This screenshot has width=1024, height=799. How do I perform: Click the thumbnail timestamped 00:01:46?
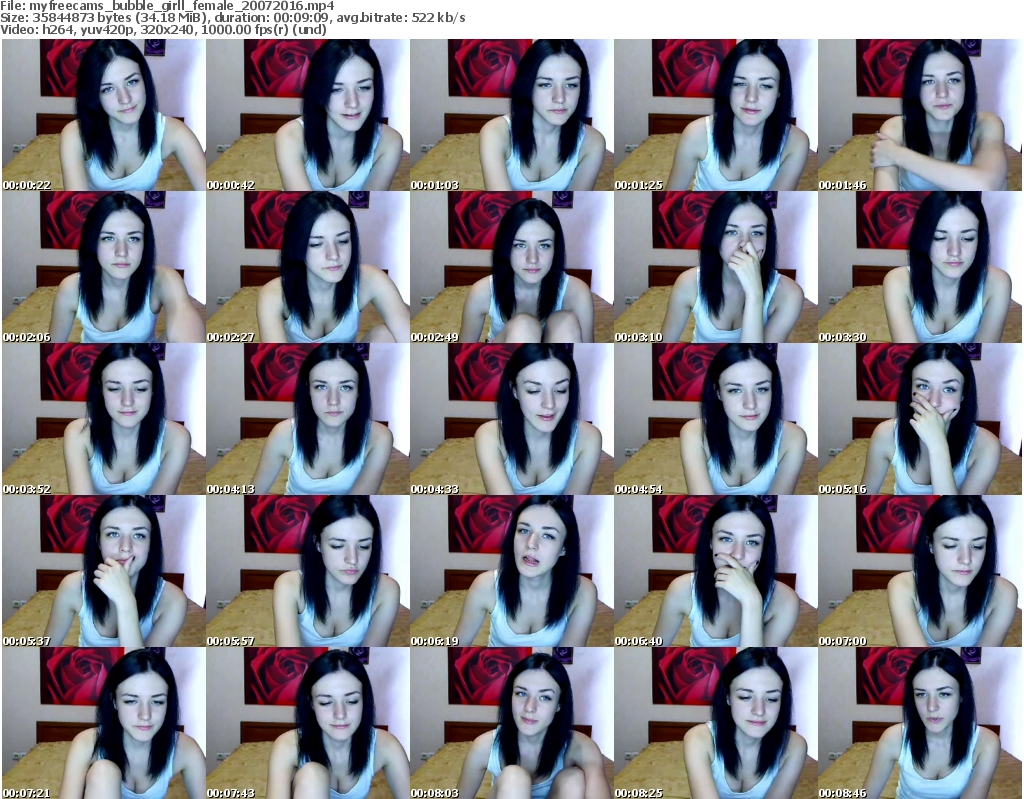[x=920, y=115]
